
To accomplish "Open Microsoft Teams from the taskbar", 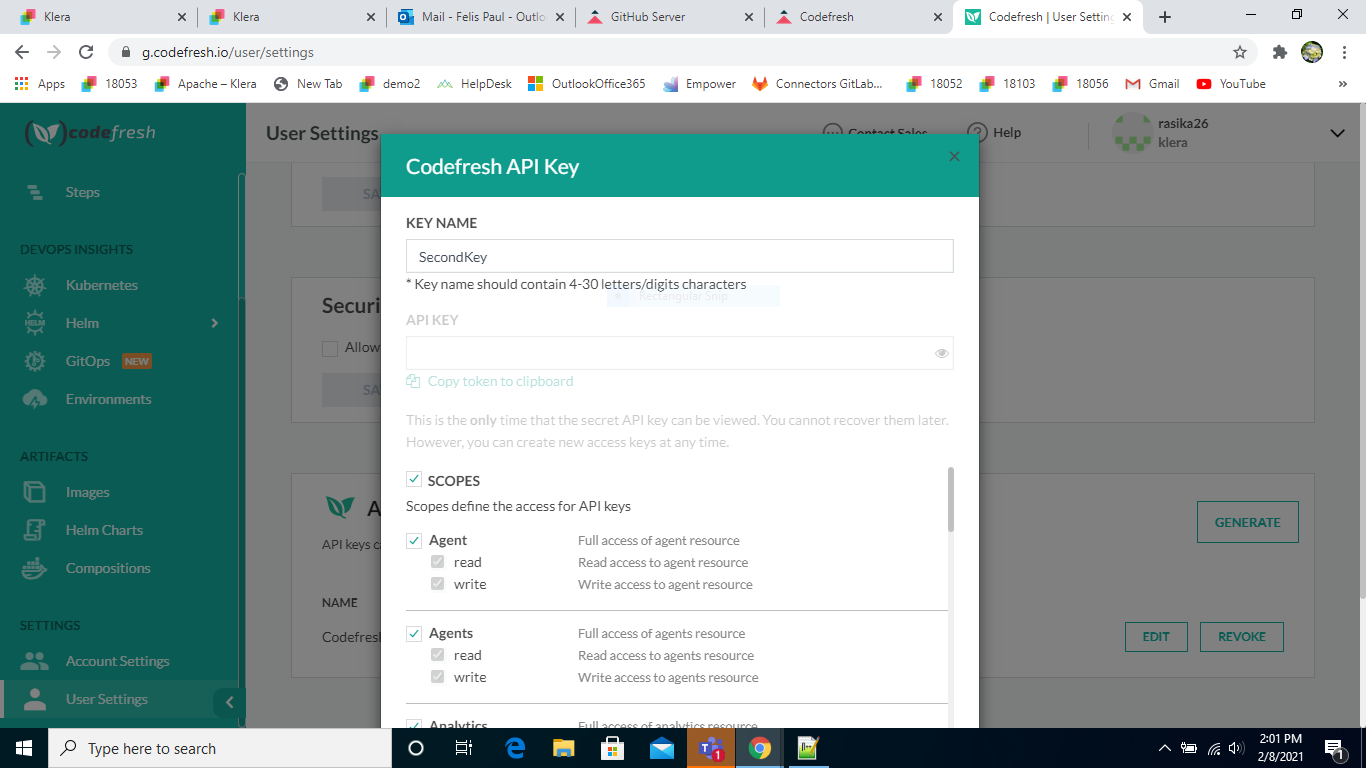I will (x=711, y=748).
